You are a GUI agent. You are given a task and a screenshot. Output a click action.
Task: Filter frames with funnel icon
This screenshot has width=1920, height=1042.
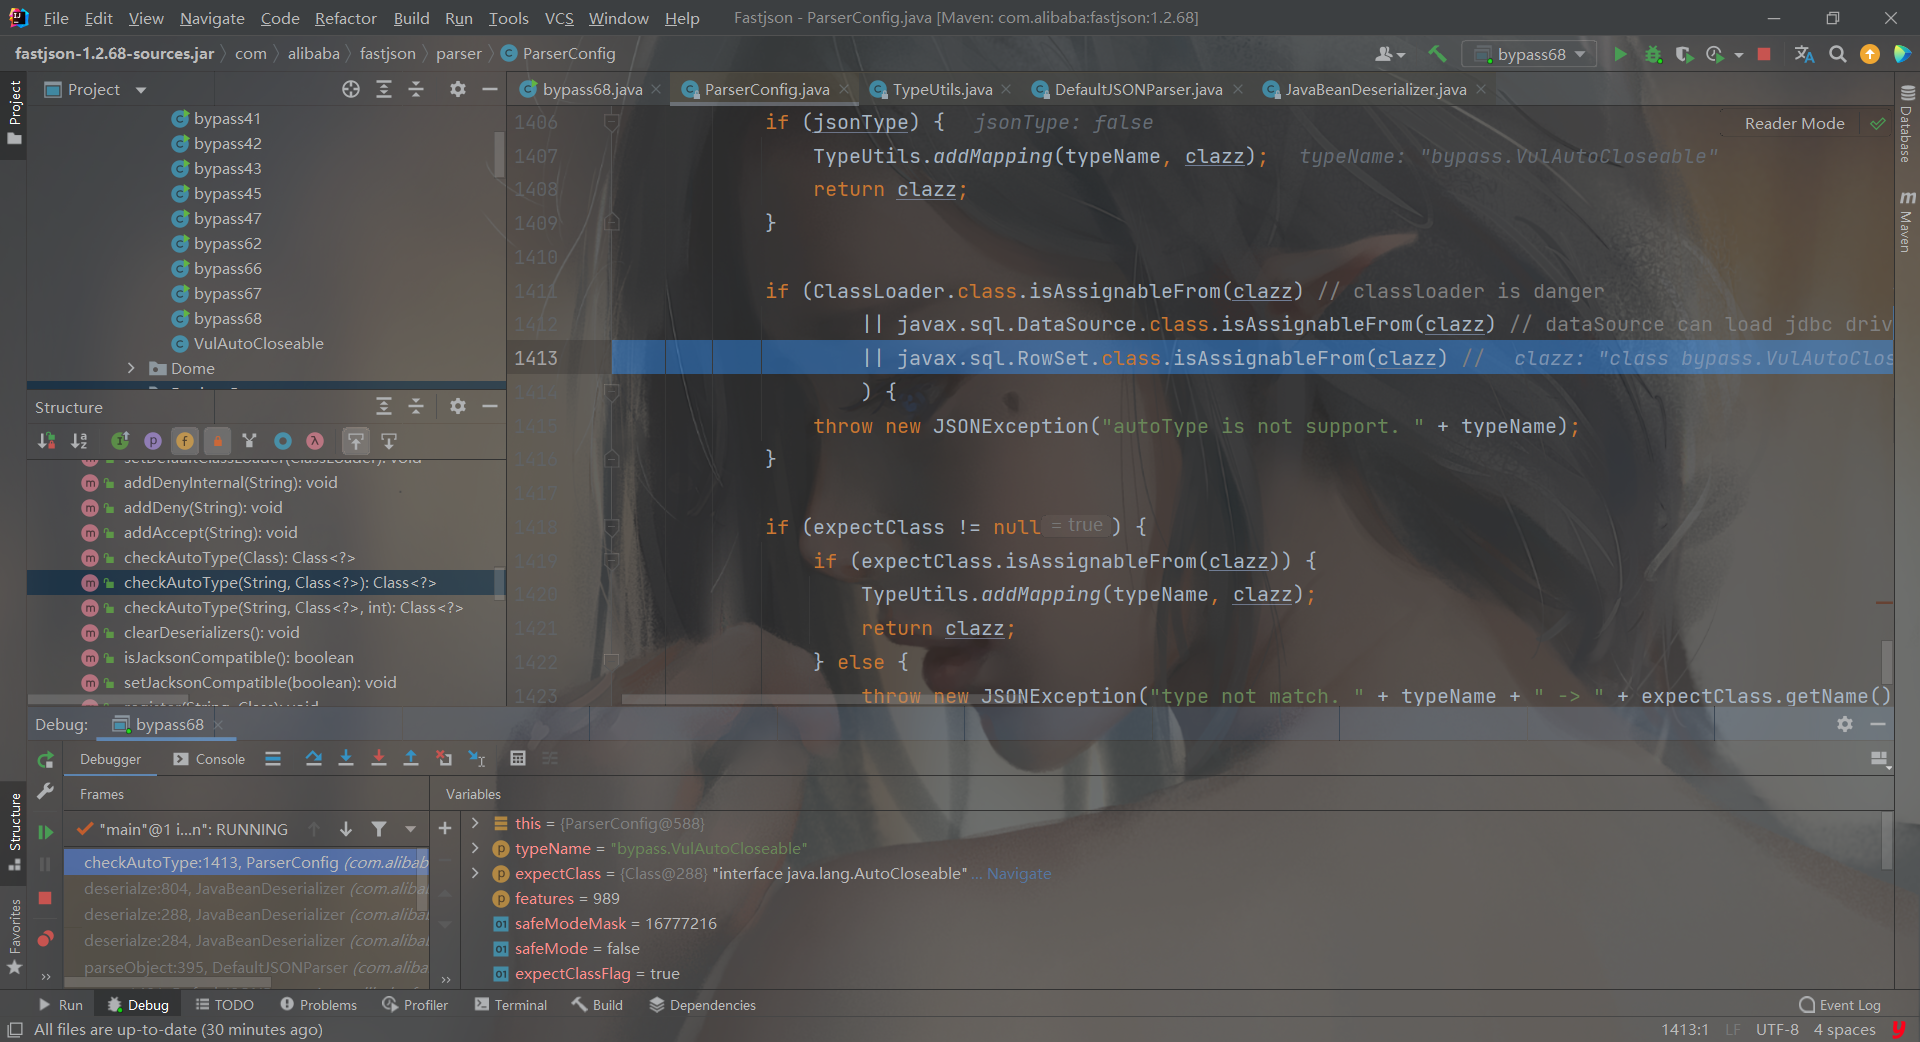(379, 829)
